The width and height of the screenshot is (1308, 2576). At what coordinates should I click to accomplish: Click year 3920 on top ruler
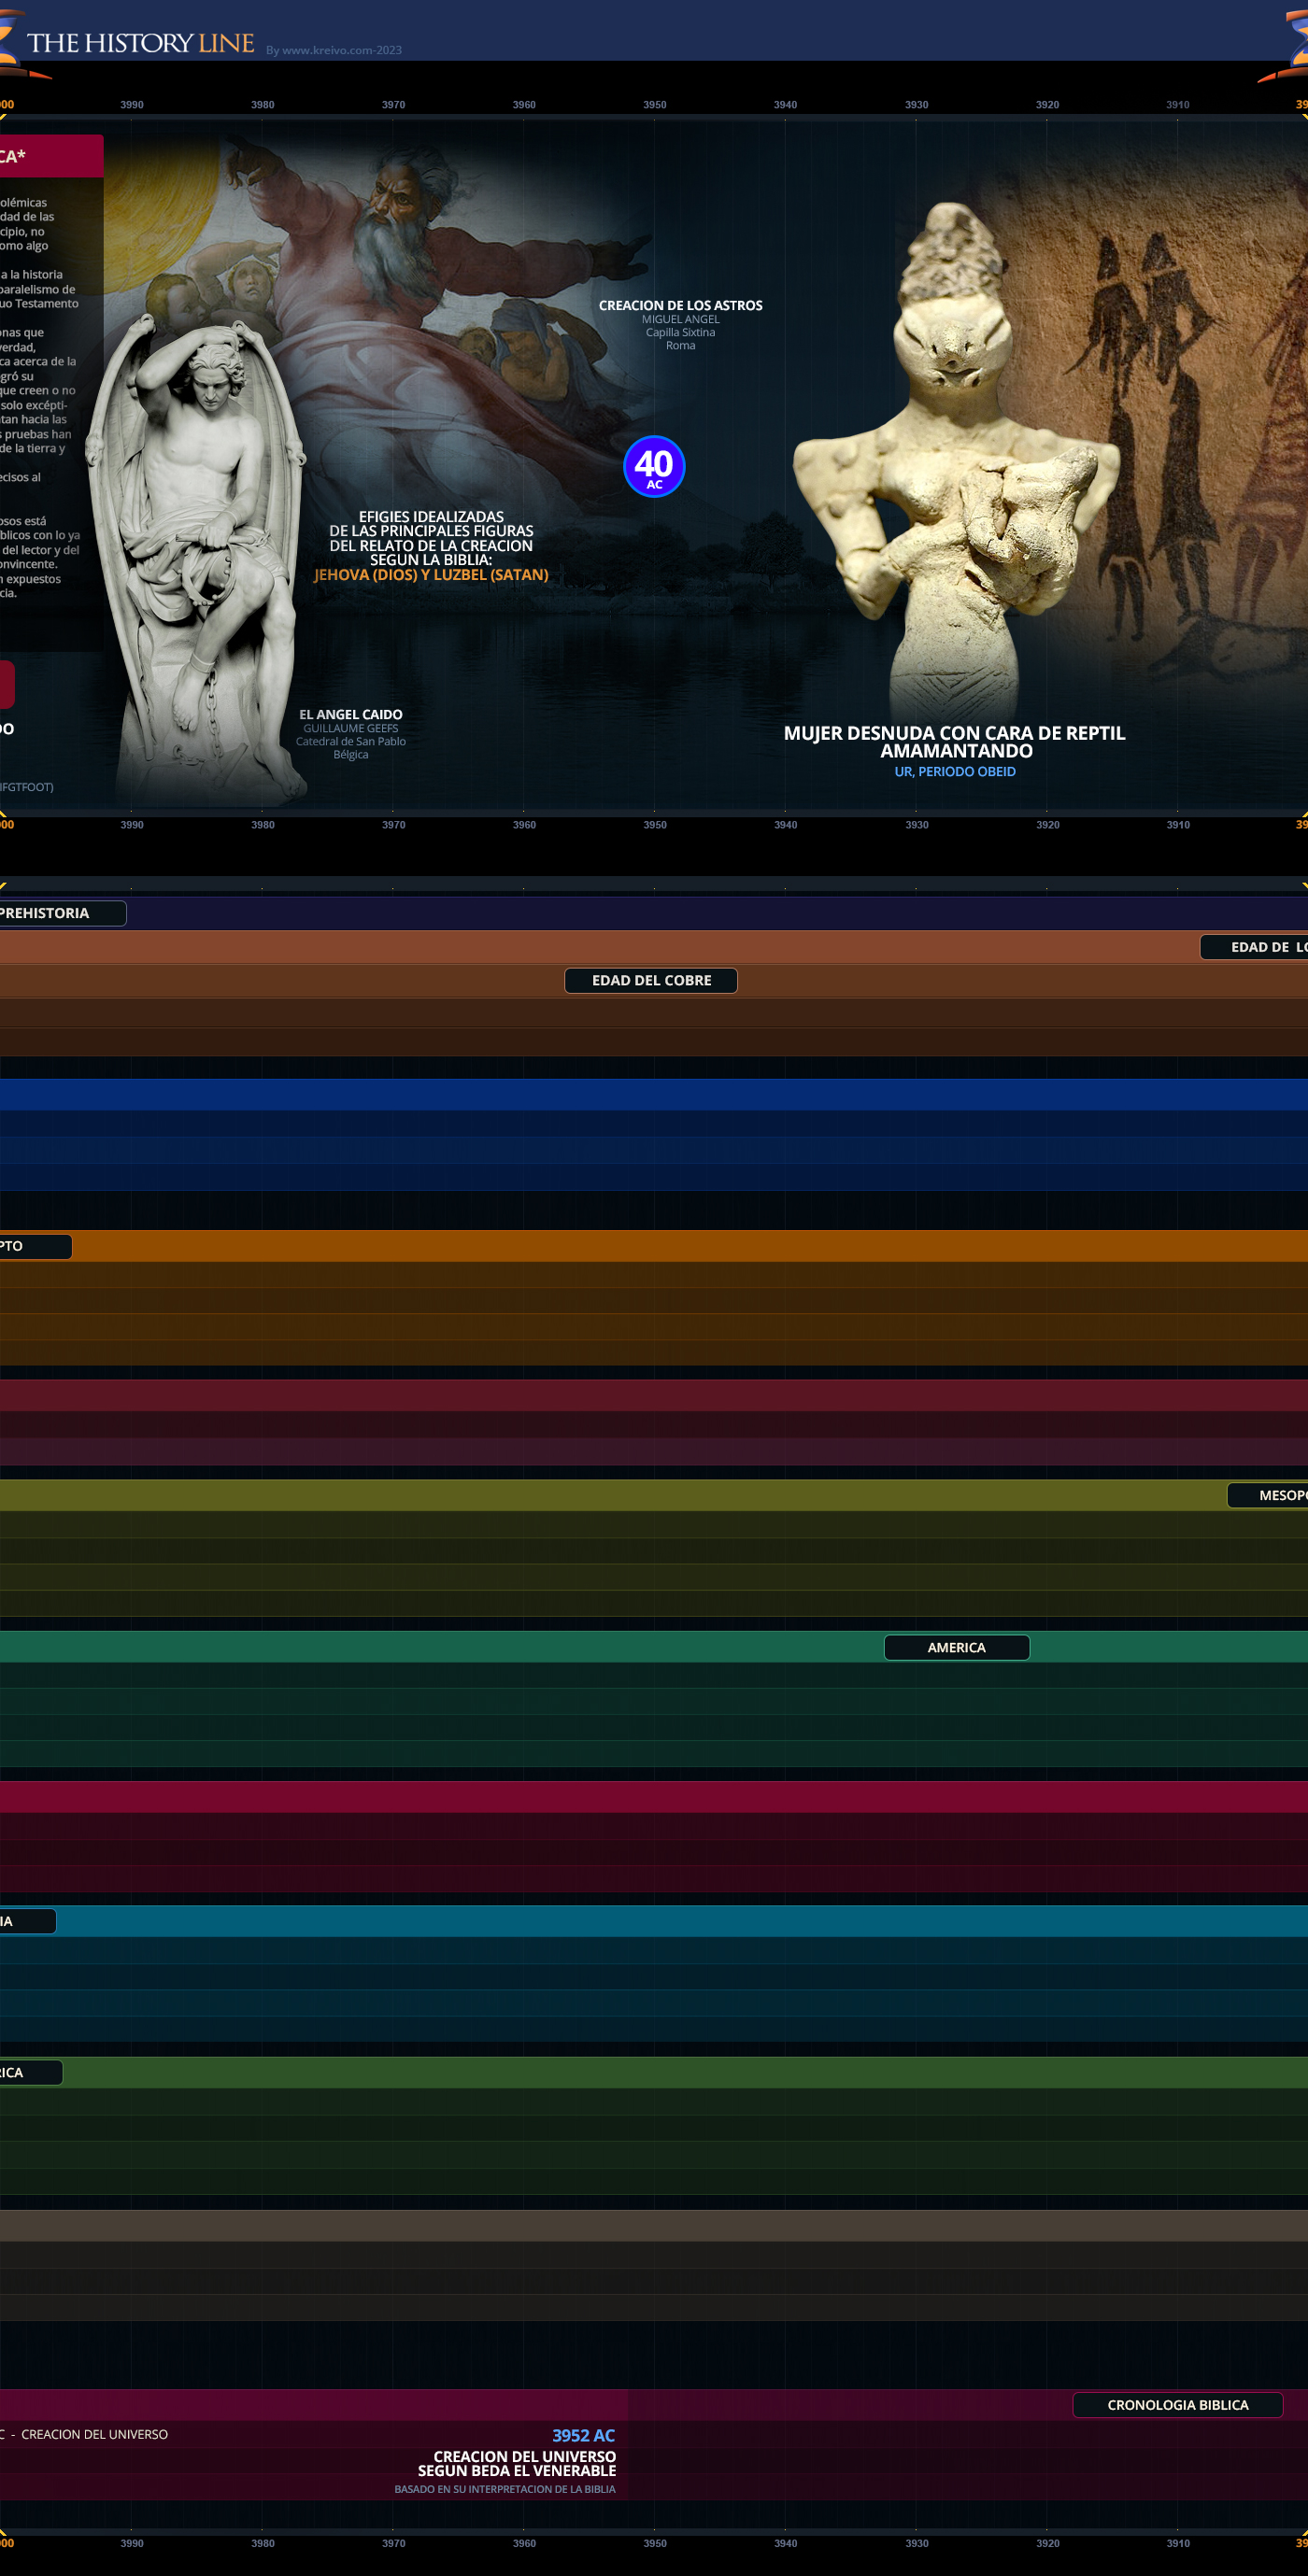click(1047, 104)
